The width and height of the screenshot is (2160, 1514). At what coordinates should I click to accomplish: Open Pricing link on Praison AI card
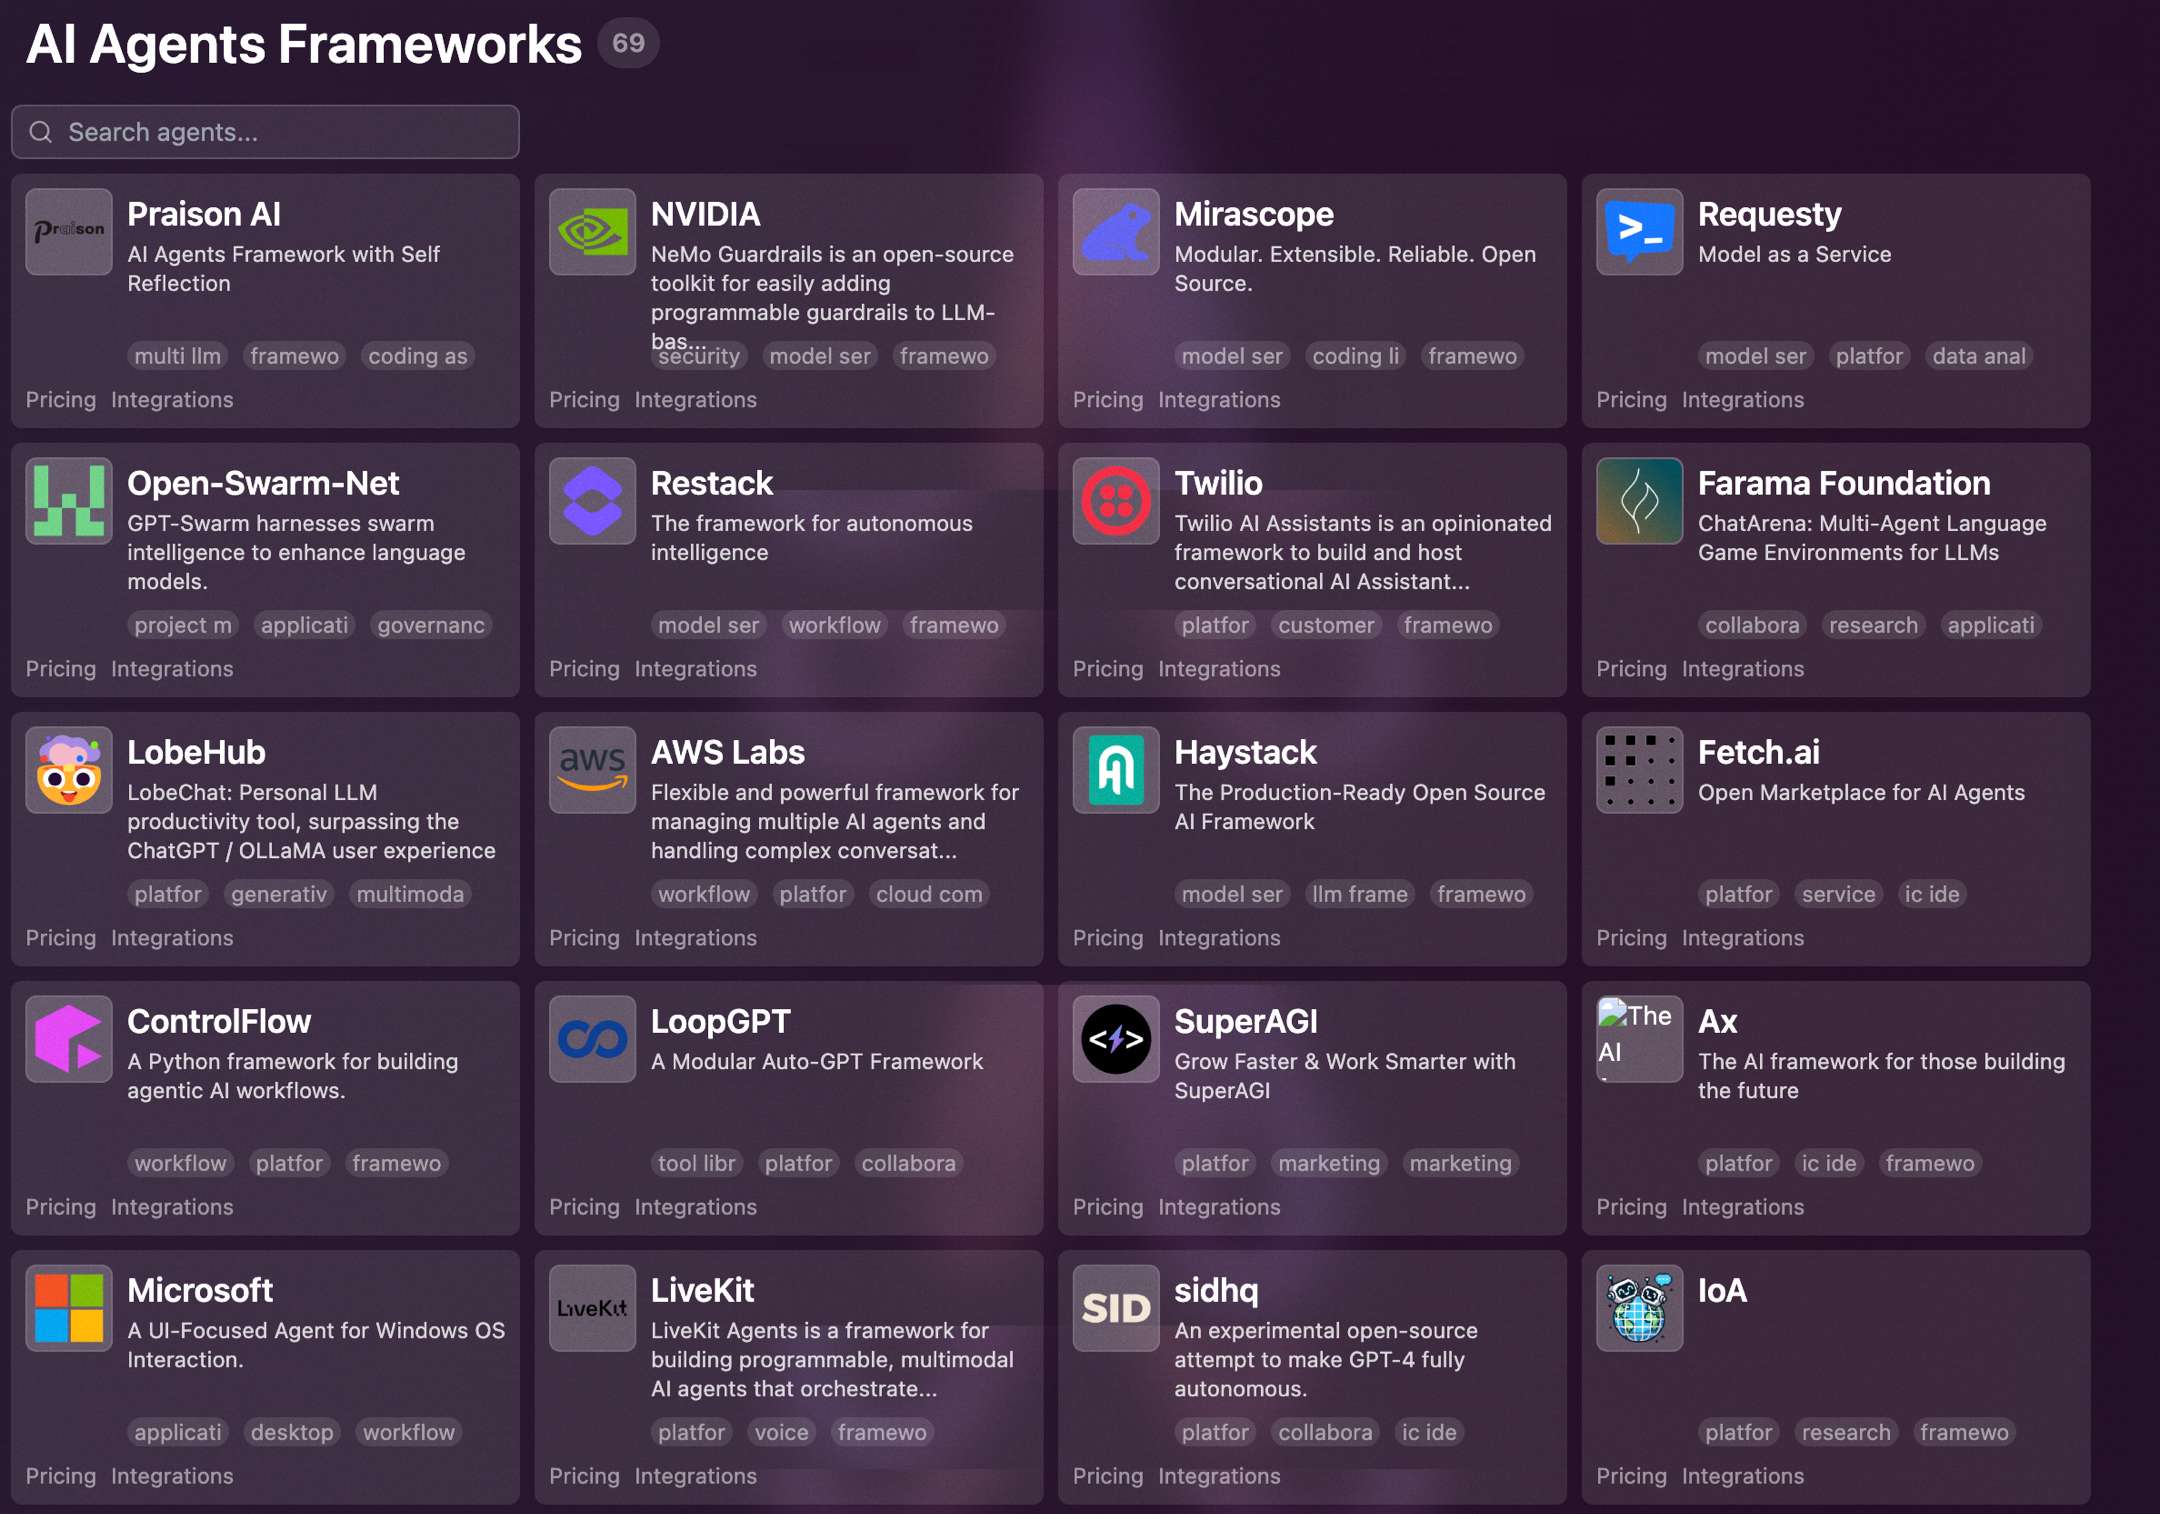(61, 400)
